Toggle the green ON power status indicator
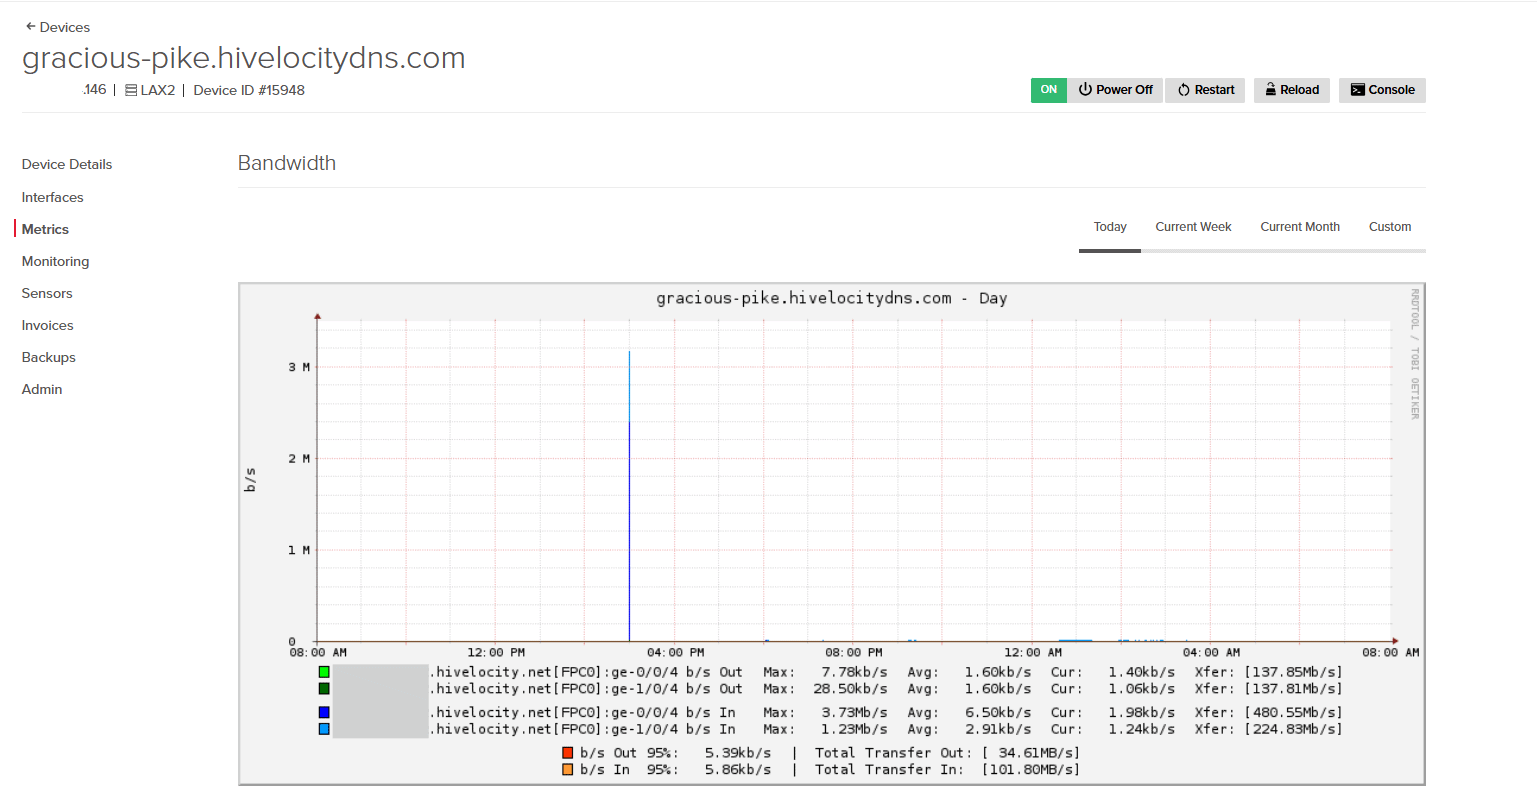The width and height of the screenshot is (1537, 800). point(1048,90)
